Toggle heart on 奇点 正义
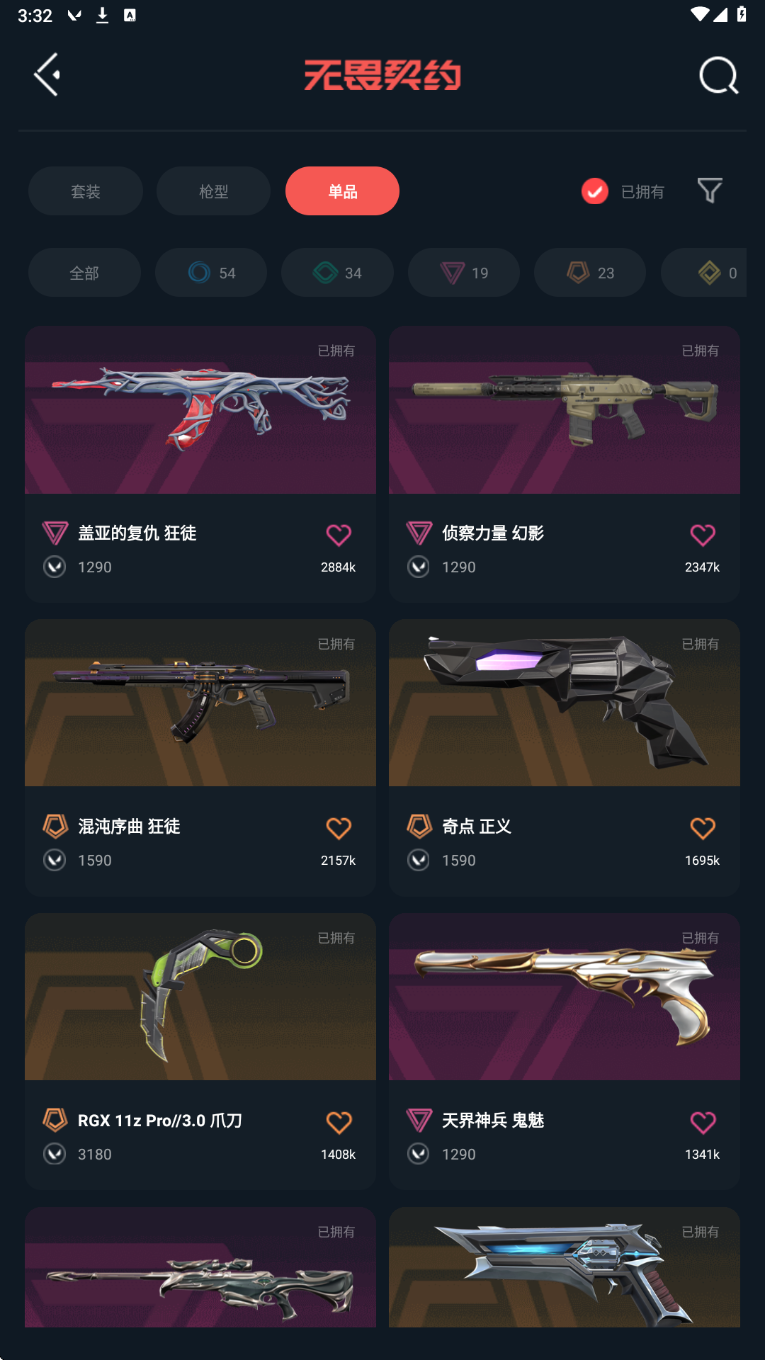 703,828
